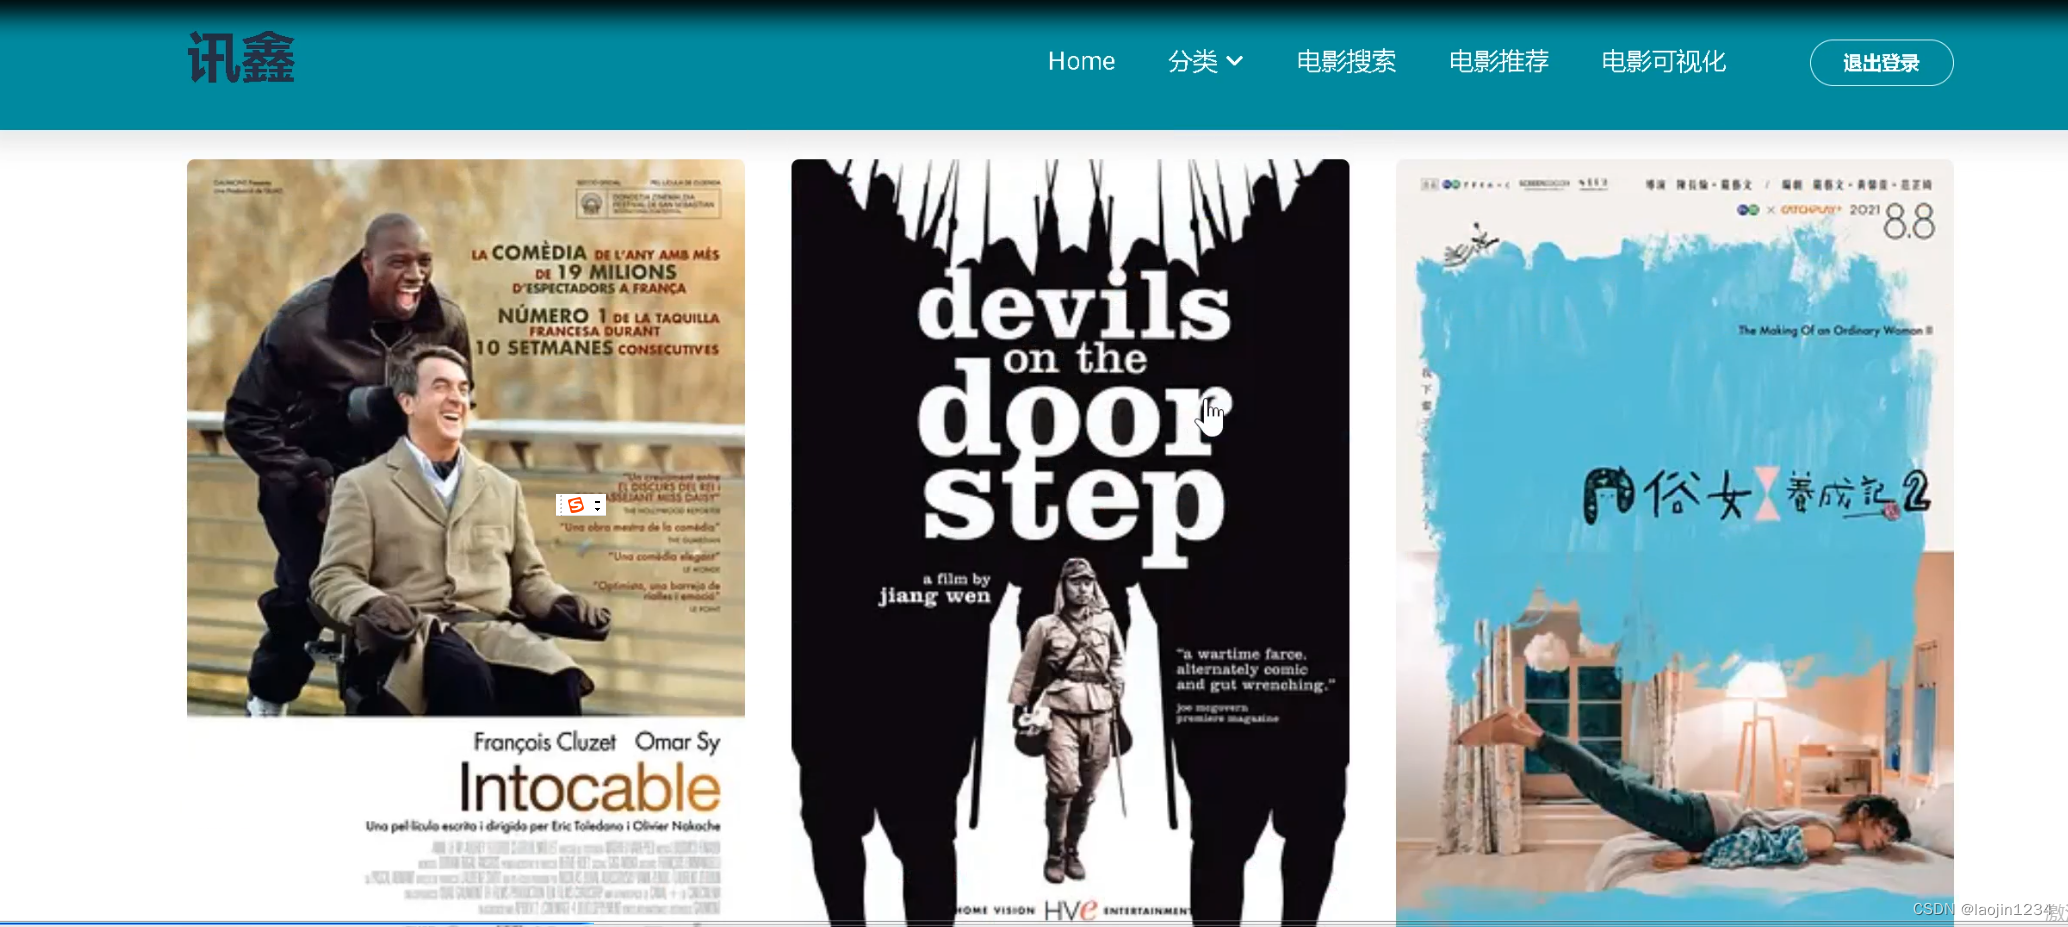Open the Home menu item
The image size is (2068, 927).
point(1081,62)
